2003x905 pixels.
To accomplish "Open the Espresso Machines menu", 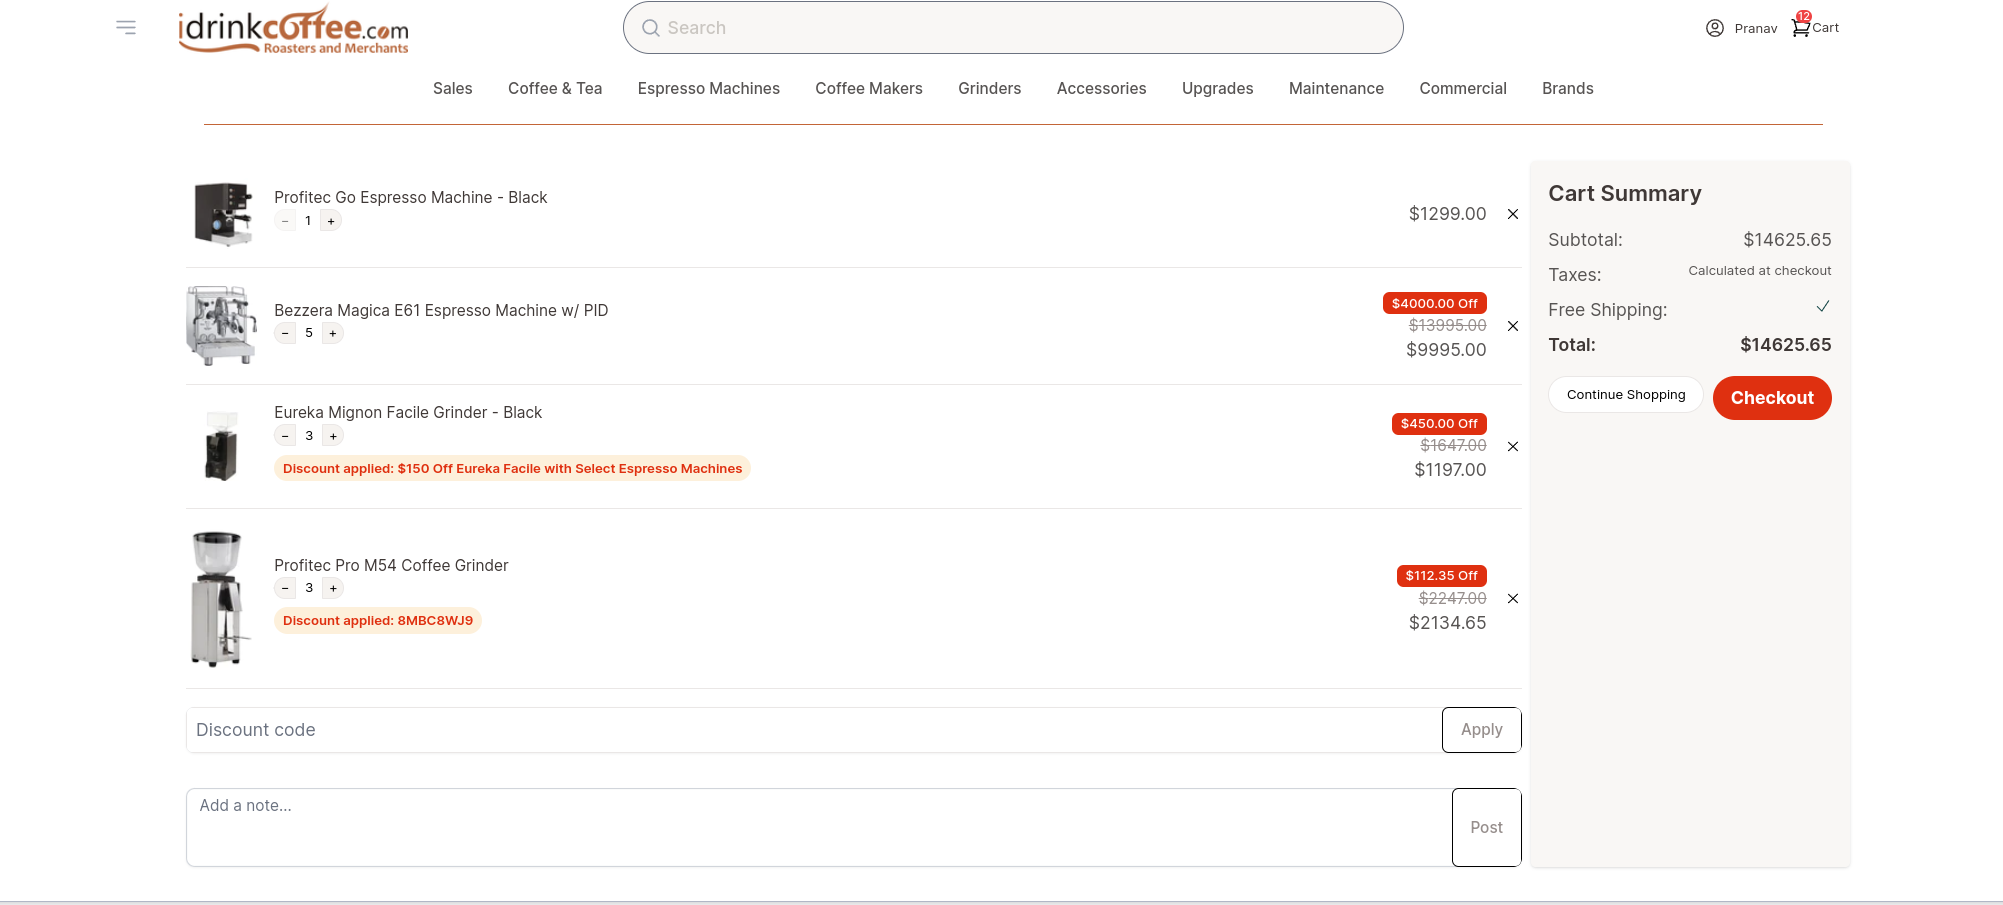I will [708, 88].
